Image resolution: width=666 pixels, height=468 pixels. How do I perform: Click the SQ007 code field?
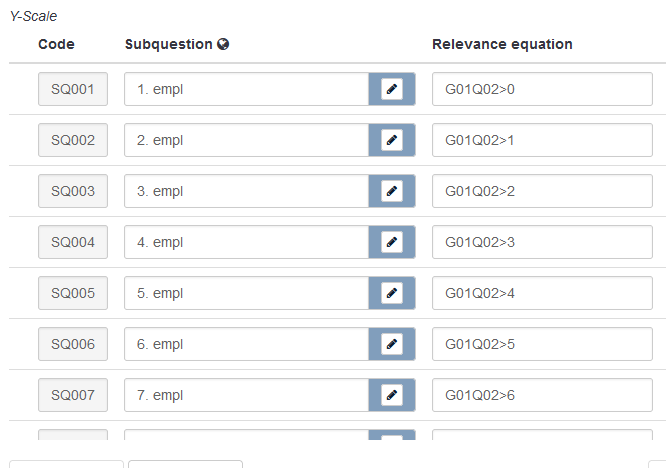click(x=73, y=396)
